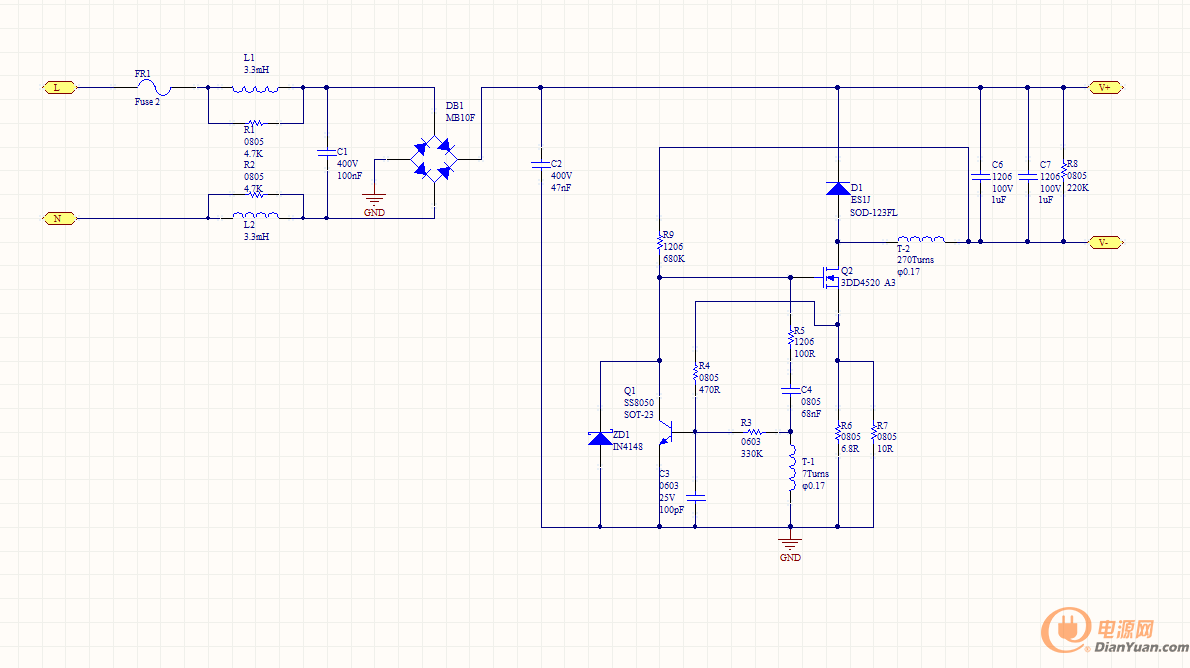The width and height of the screenshot is (1190, 668).
Task: Click the 7Turns label of T-1
Action: coord(815,474)
